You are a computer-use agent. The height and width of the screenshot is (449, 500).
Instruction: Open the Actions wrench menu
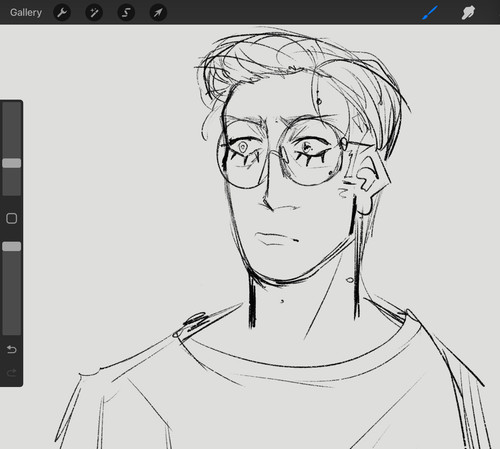(62, 13)
